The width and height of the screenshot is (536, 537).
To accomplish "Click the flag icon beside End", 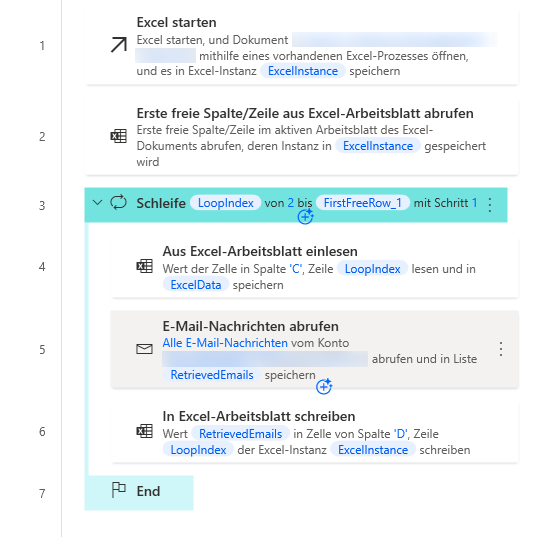I will [119, 490].
